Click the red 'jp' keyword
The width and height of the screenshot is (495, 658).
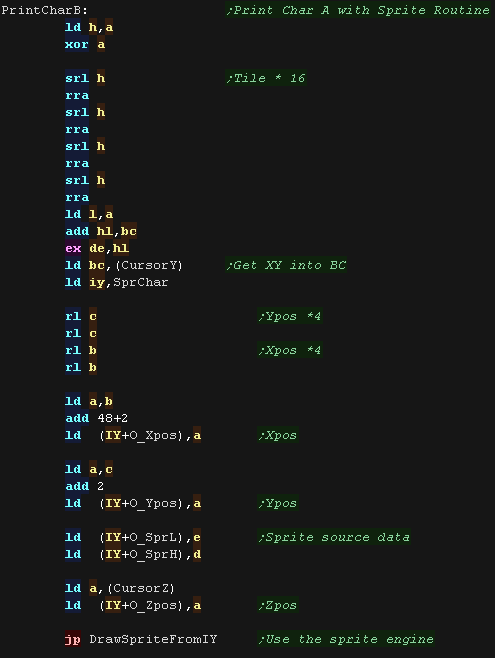[73, 639]
